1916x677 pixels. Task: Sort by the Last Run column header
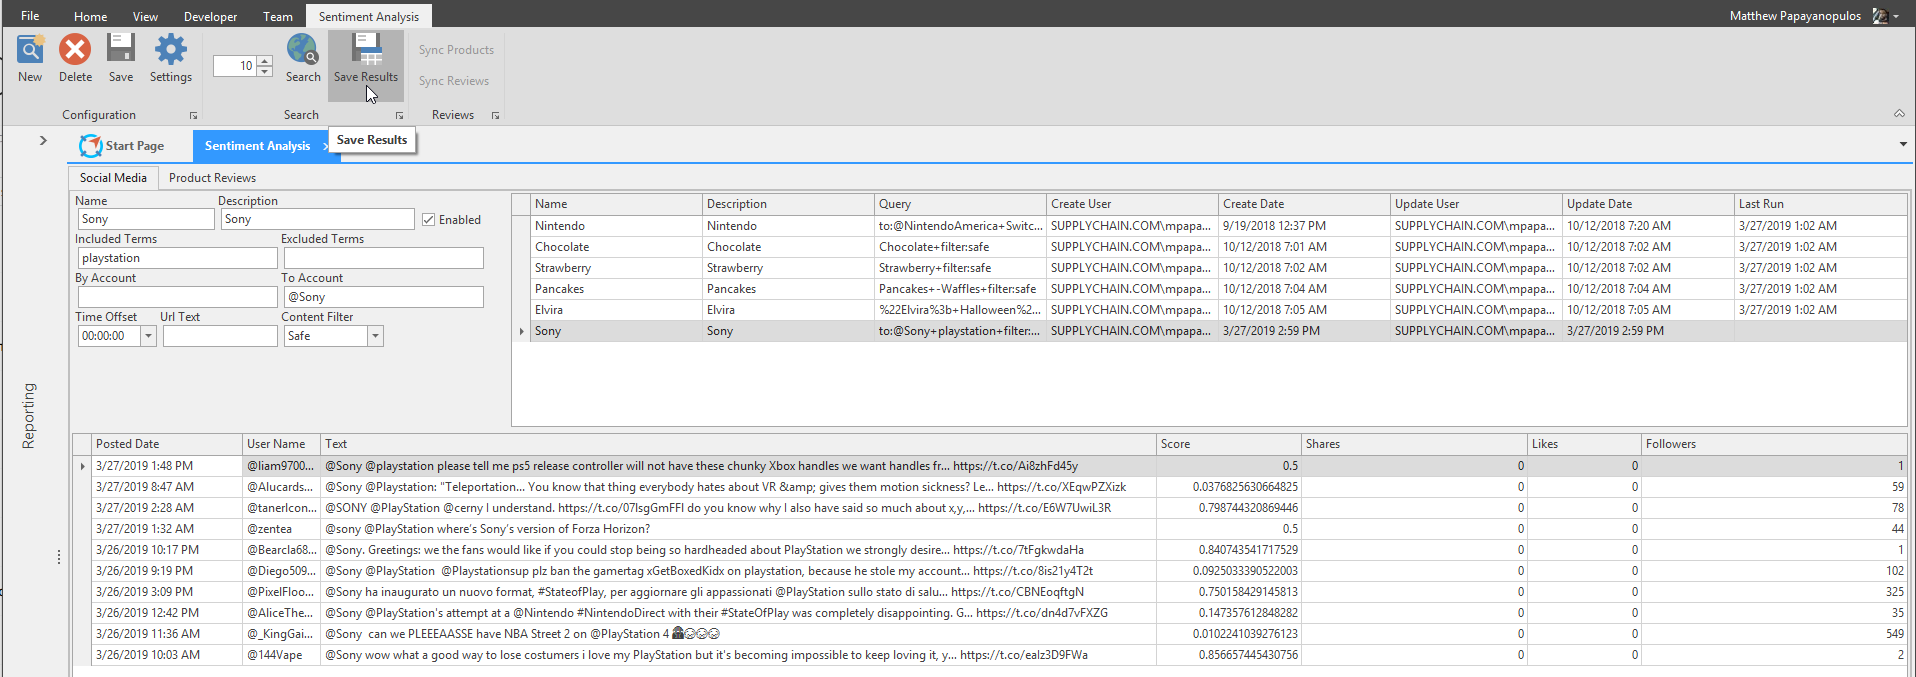pyautogui.click(x=1820, y=204)
